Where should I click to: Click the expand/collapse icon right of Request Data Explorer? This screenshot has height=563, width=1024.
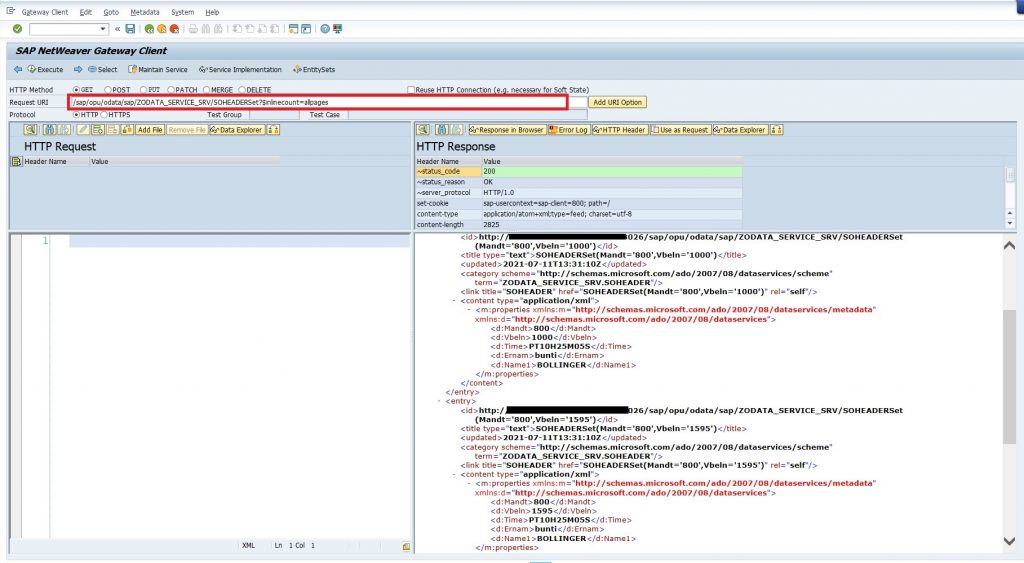pos(274,129)
